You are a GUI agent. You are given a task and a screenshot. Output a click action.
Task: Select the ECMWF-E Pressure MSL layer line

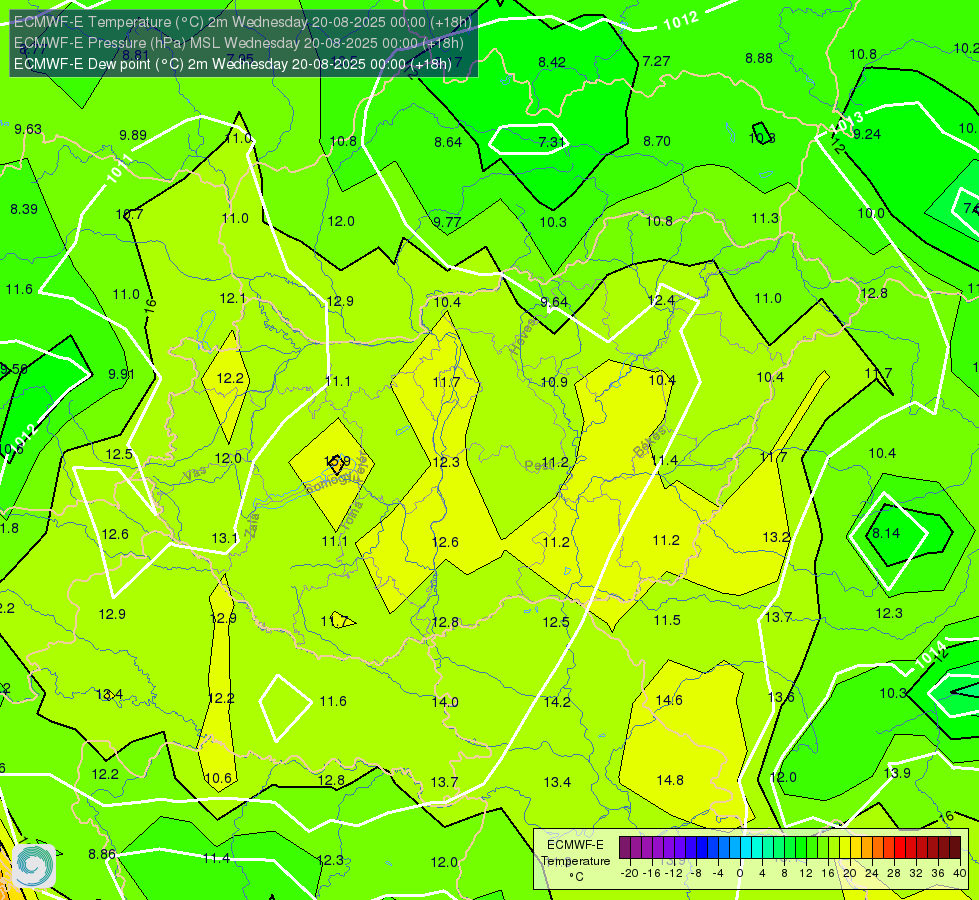pos(239,42)
